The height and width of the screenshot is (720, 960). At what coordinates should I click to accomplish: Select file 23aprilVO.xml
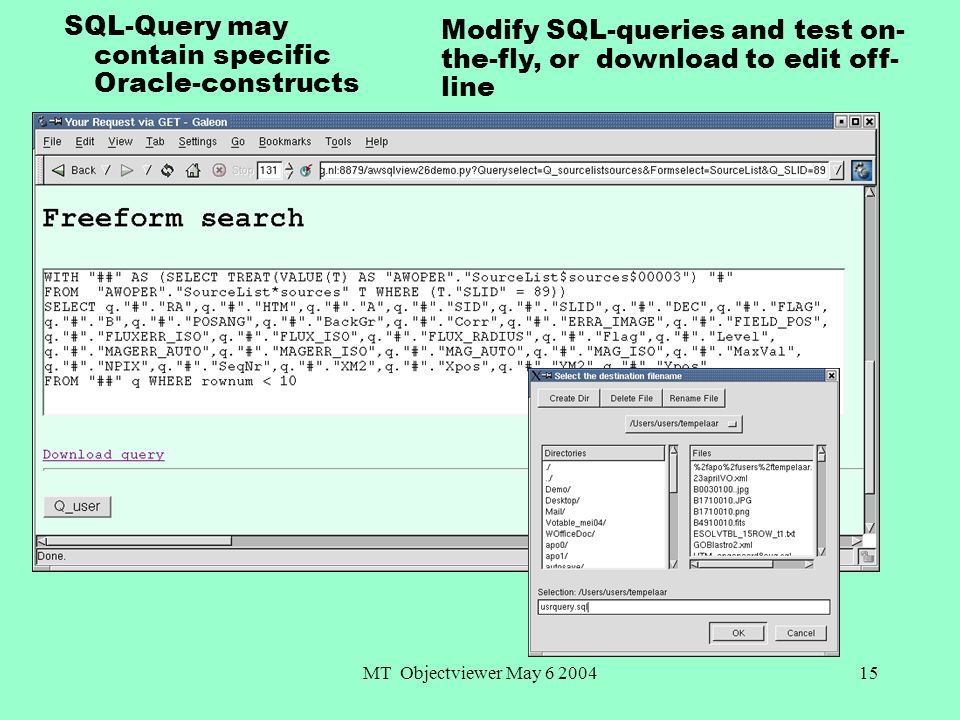[720, 478]
